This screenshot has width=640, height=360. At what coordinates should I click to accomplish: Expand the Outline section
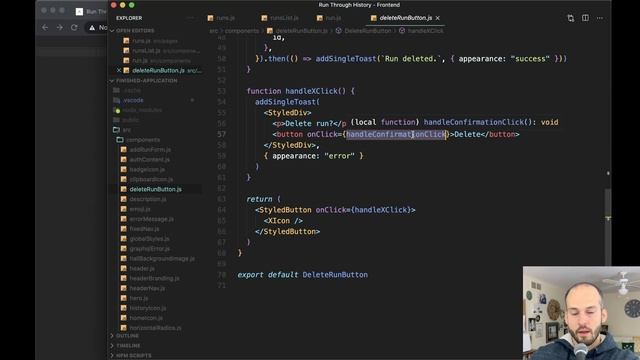127,336
